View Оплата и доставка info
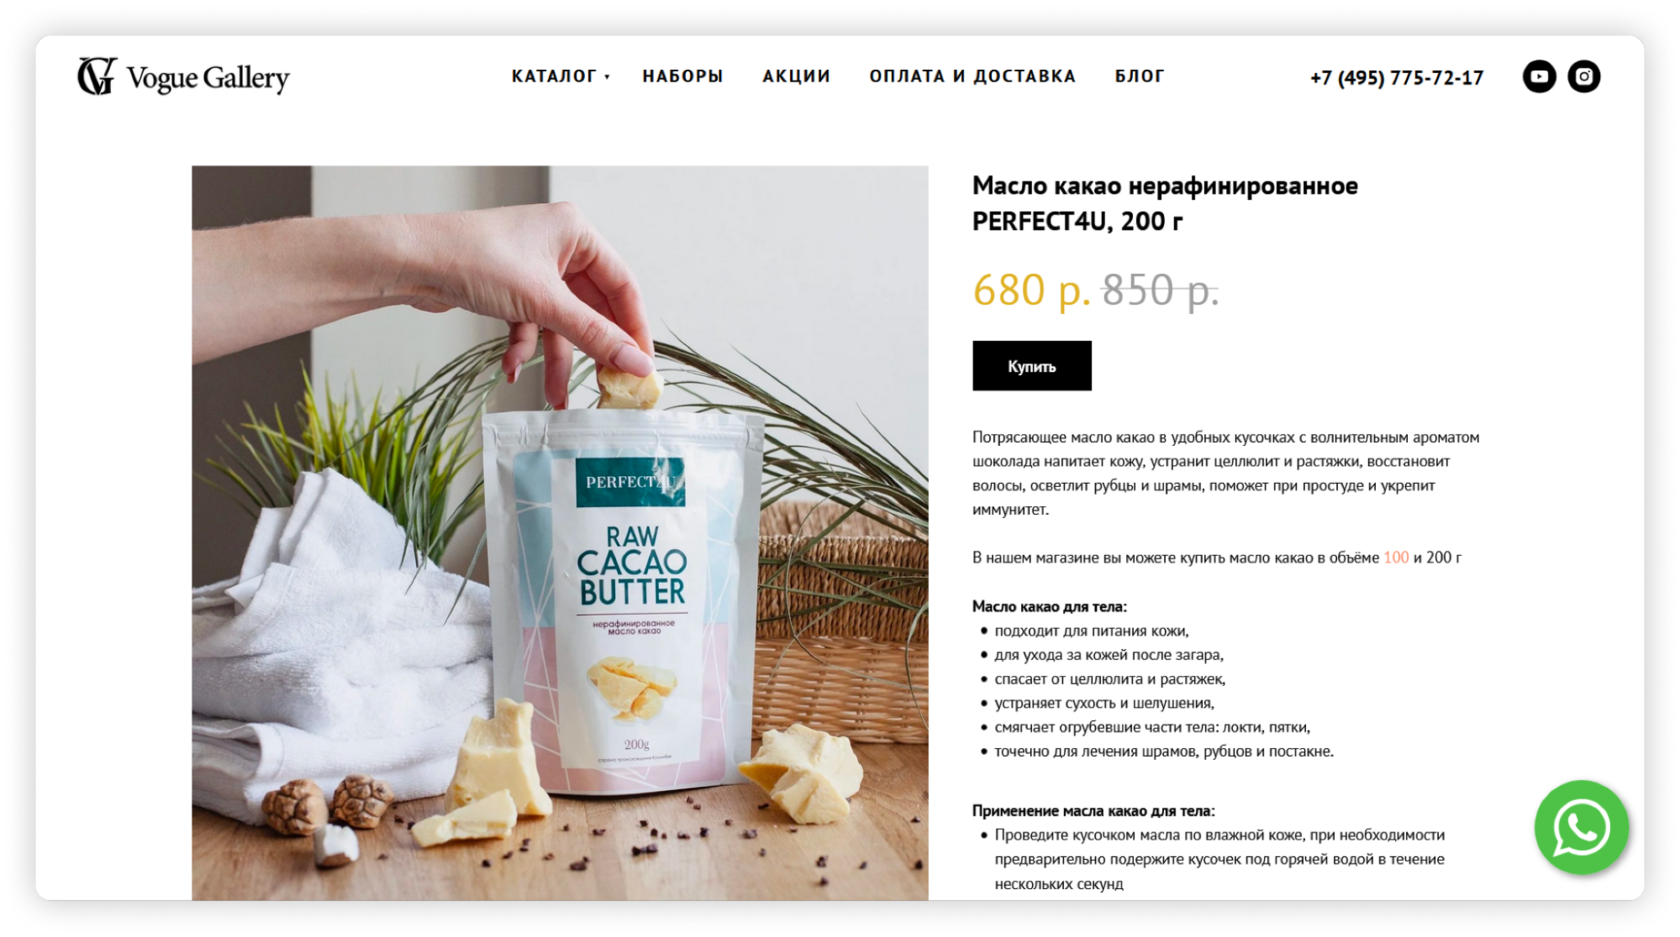 tap(972, 76)
